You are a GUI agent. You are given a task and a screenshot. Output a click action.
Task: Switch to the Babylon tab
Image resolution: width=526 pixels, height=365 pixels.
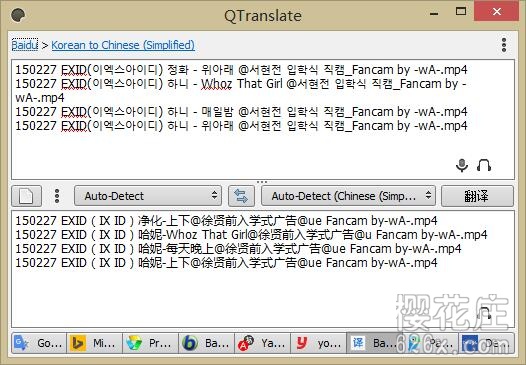click(x=207, y=343)
